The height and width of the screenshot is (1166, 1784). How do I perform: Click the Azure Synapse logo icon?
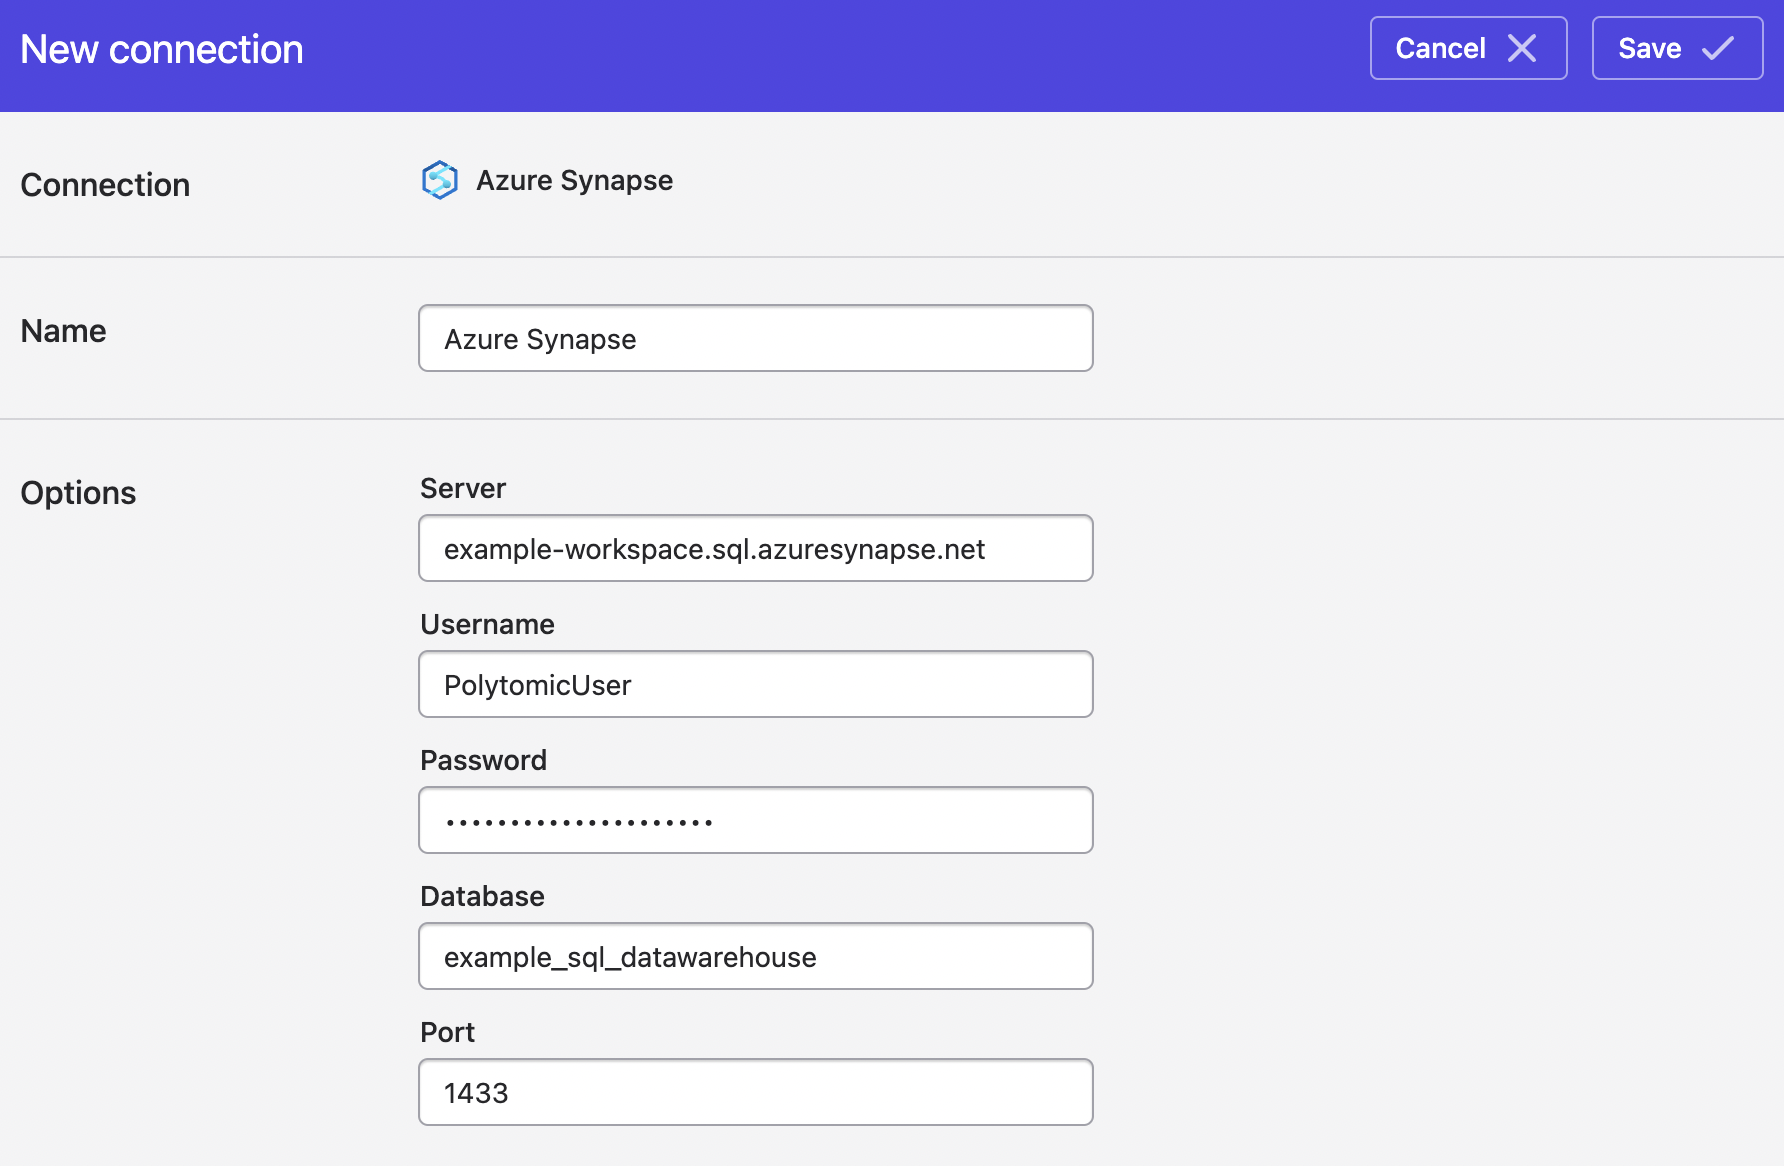(439, 180)
